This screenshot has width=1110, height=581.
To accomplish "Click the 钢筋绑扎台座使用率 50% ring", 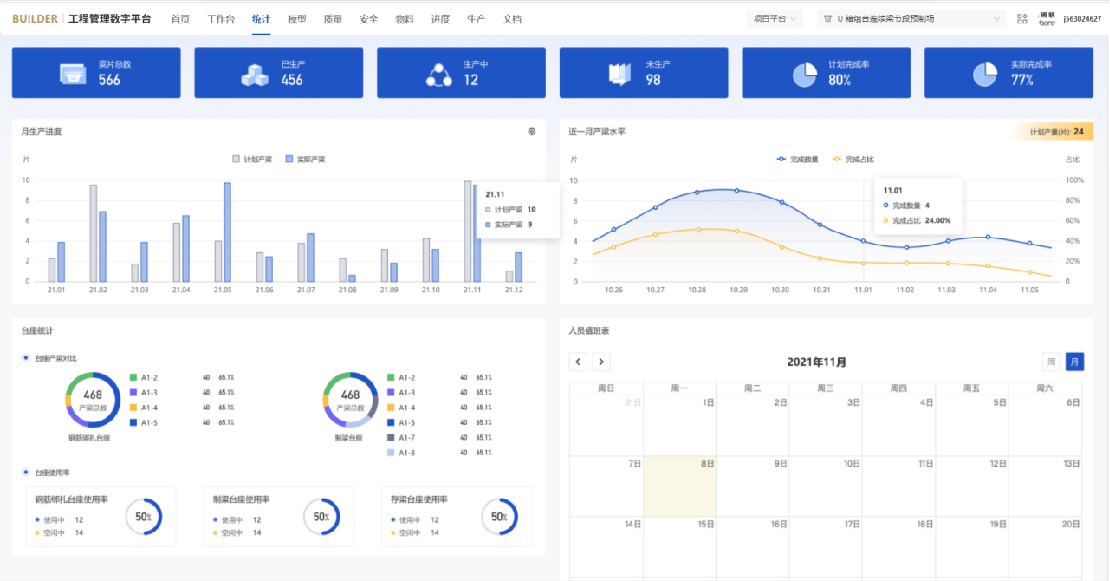I will click(x=144, y=517).
